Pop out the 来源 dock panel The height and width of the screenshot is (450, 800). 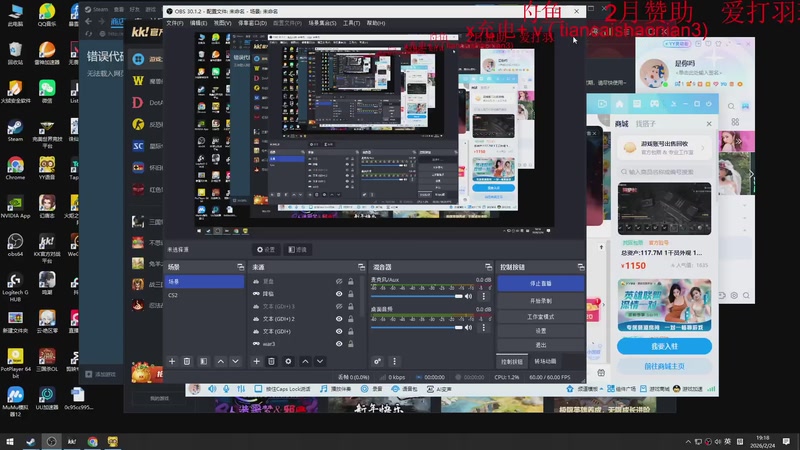click(361, 267)
